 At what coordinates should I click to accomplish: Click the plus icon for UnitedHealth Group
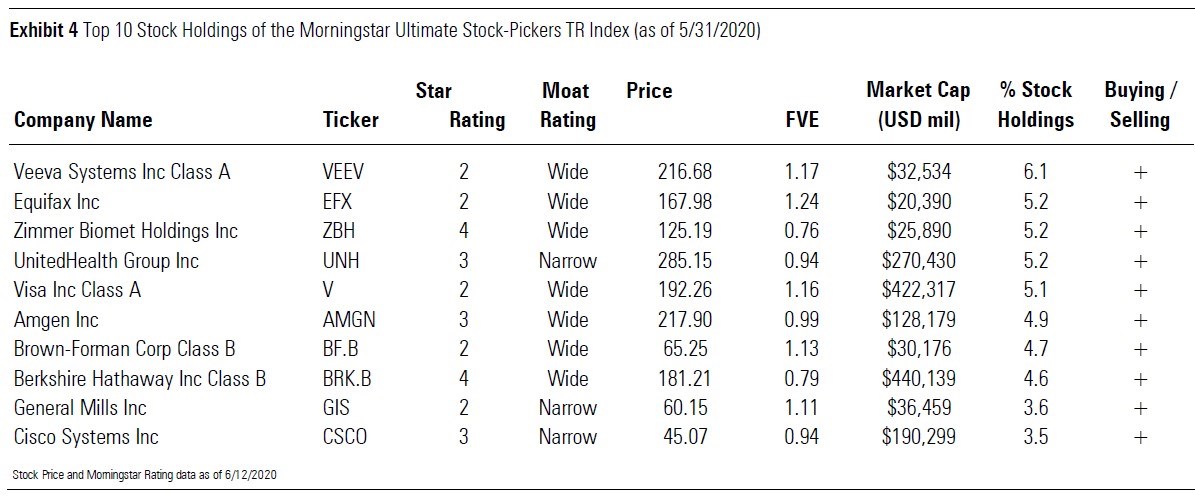[1139, 261]
